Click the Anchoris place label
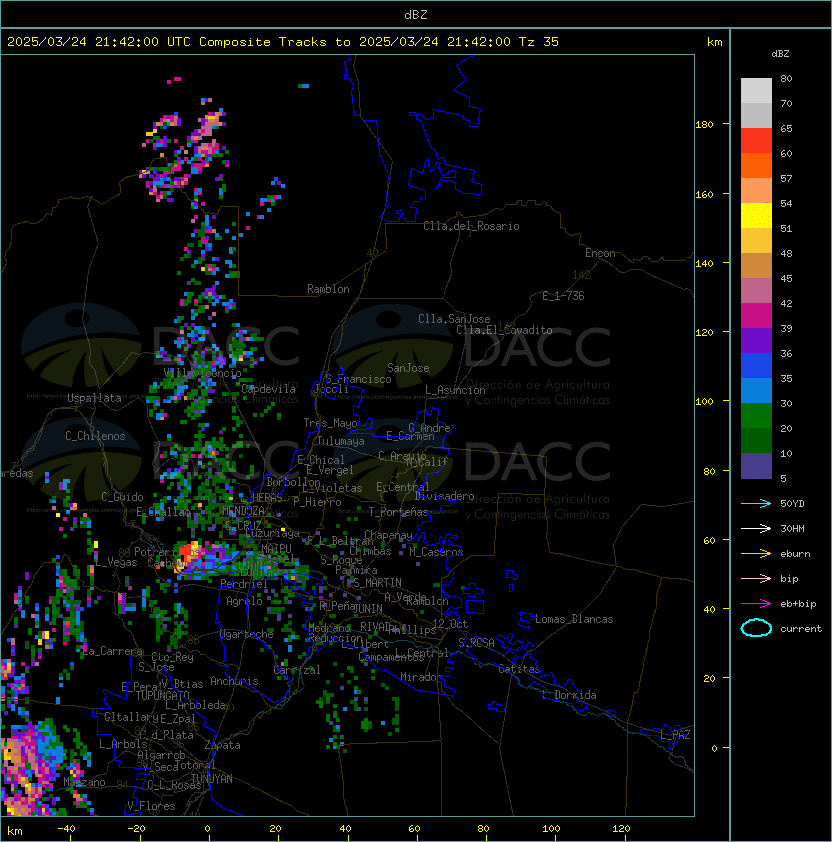 click(x=234, y=681)
